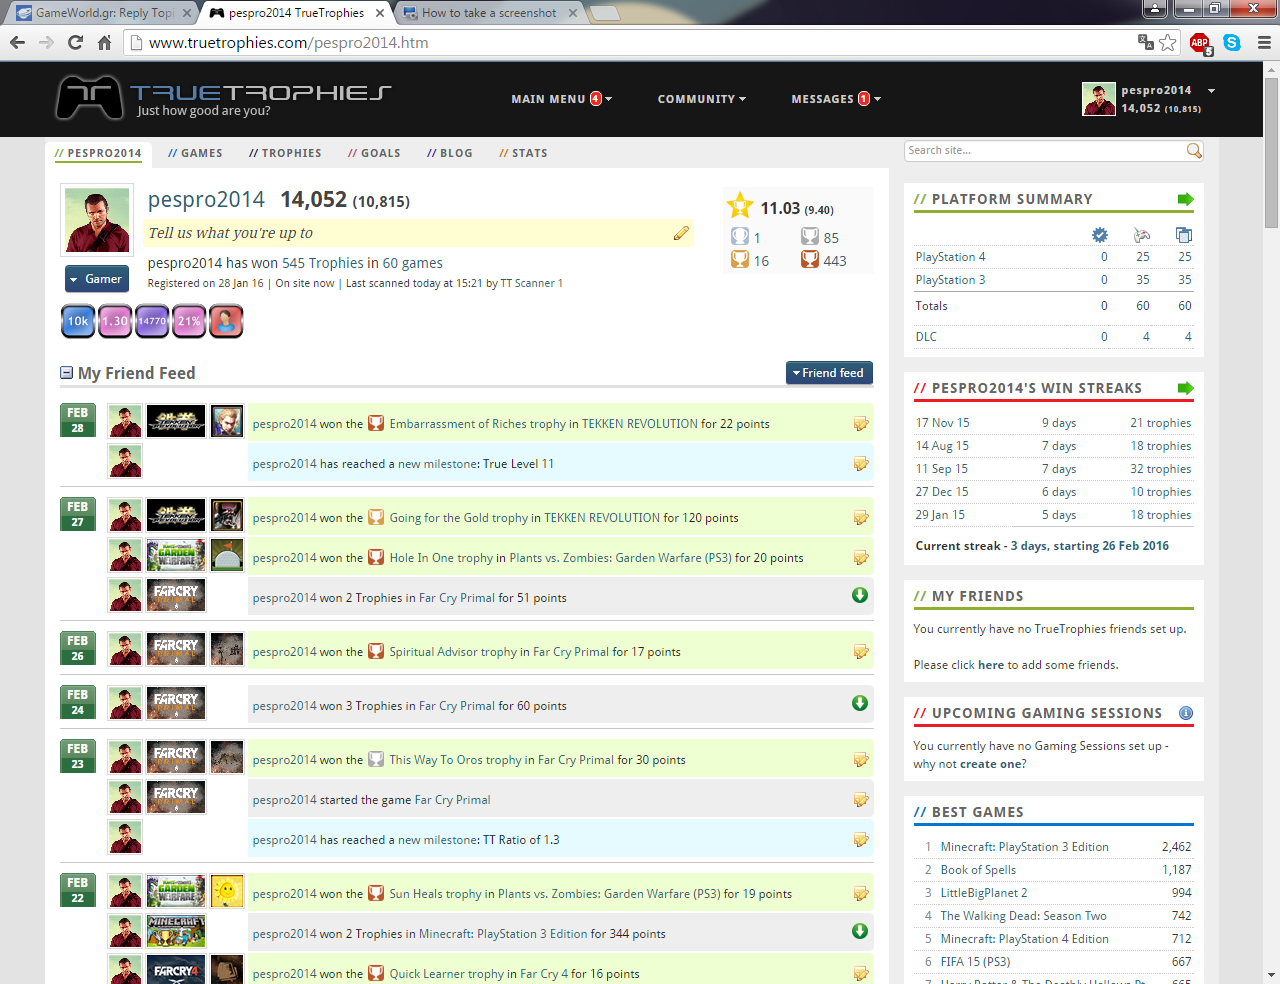Image resolution: width=1280 pixels, height=984 pixels.
Task: Open the Community dropdown
Action: [702, 99]
